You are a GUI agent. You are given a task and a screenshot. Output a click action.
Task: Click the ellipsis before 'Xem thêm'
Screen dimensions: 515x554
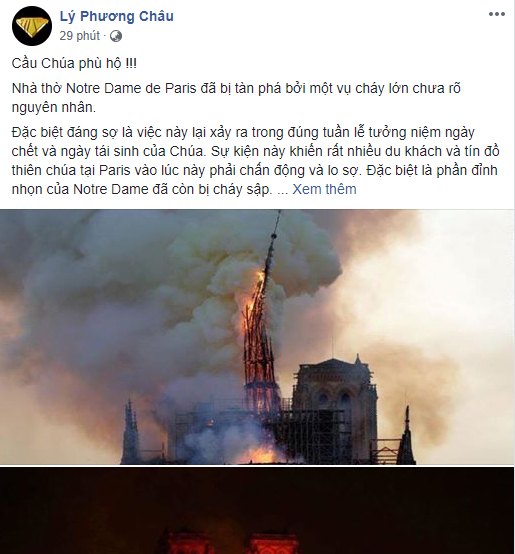click(283, 190)
